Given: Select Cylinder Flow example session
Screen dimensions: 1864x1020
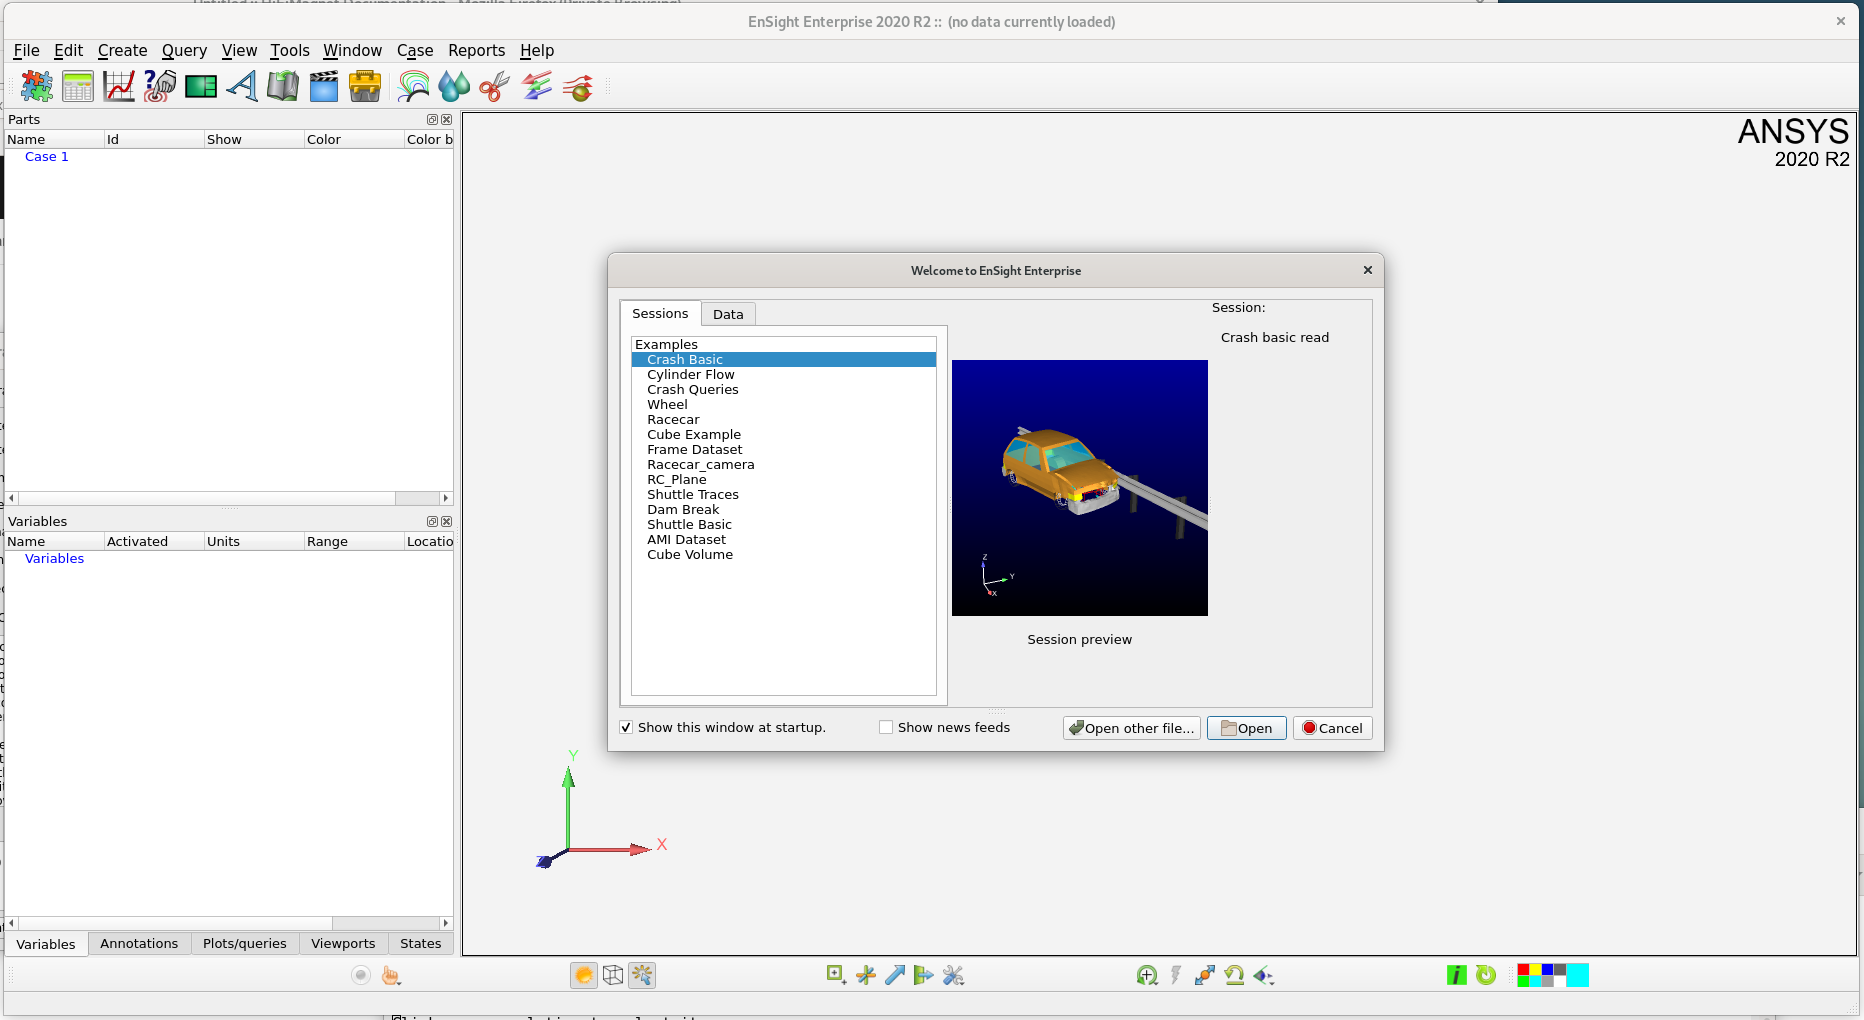Looking at the screenshot, I should click(690, 374).
